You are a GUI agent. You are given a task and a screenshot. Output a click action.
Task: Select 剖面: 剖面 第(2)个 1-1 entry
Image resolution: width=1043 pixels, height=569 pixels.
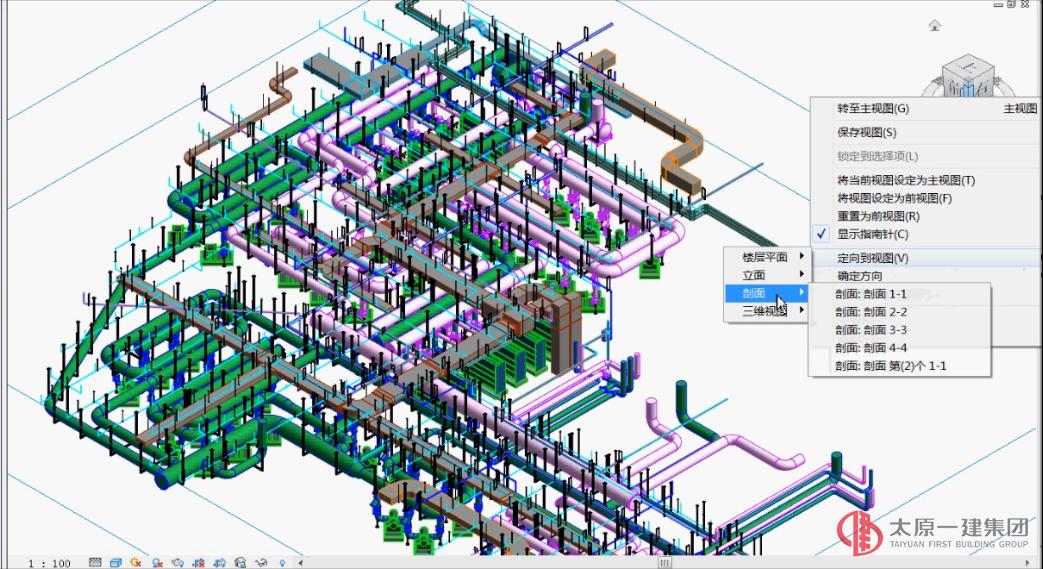pos(891,366)
